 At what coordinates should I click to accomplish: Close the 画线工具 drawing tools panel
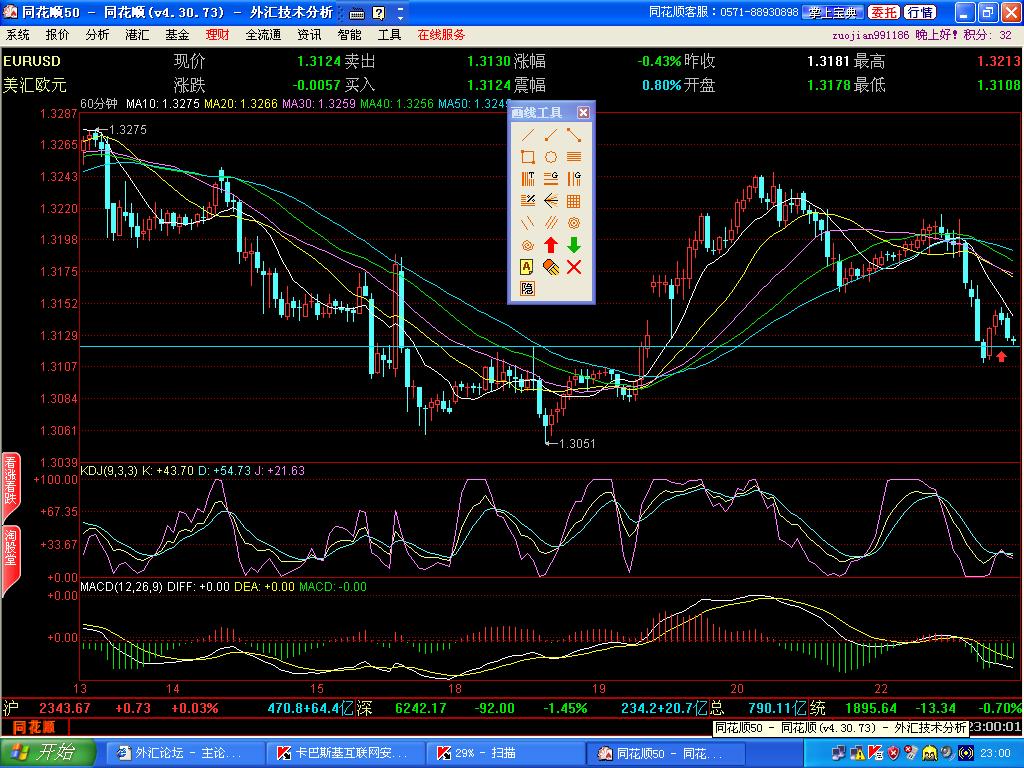[583, 112]
